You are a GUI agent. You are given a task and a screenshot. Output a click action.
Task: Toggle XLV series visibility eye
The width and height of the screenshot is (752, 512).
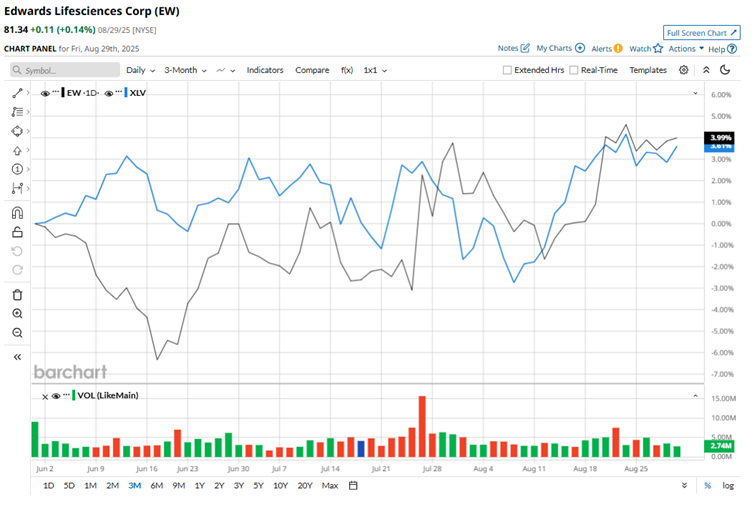click(109, 93)
